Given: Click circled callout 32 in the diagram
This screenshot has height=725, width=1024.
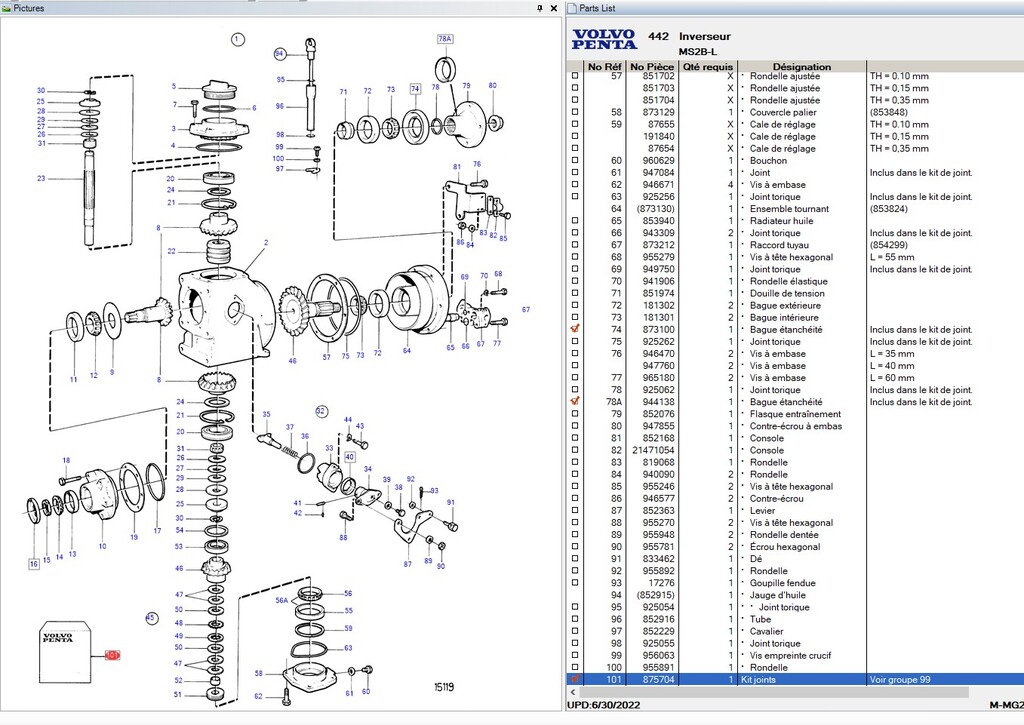Looking at the screenshot, I should point(321,411).
